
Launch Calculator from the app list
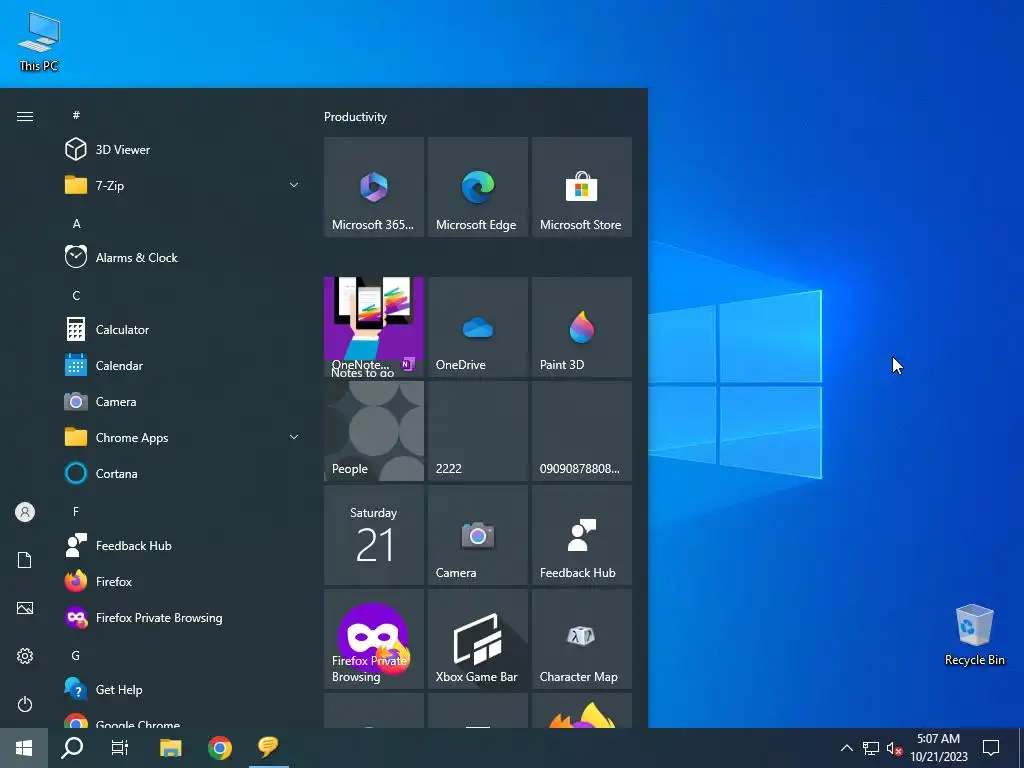click(x=181, y=329)
